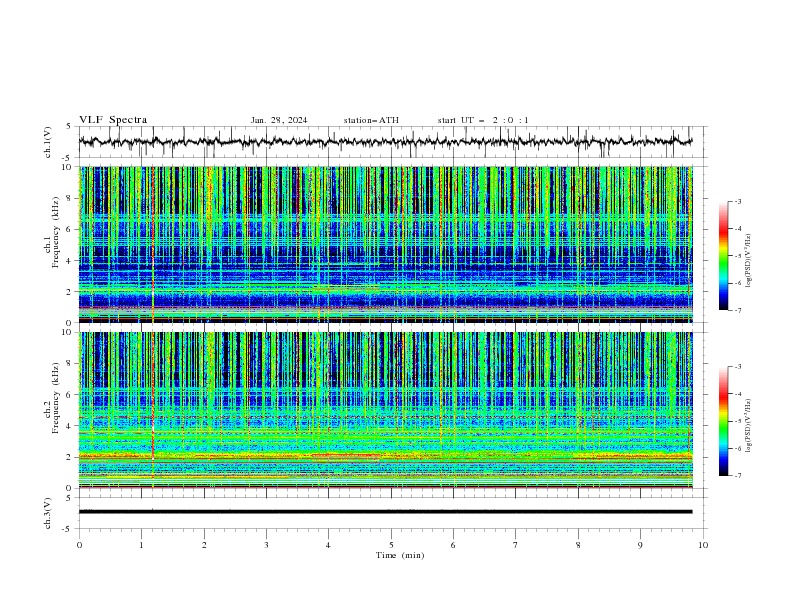Click the ch.2 'Frequency (kHz)' axis label
This screenshot has width=792, height=612.
click(56, 398)
